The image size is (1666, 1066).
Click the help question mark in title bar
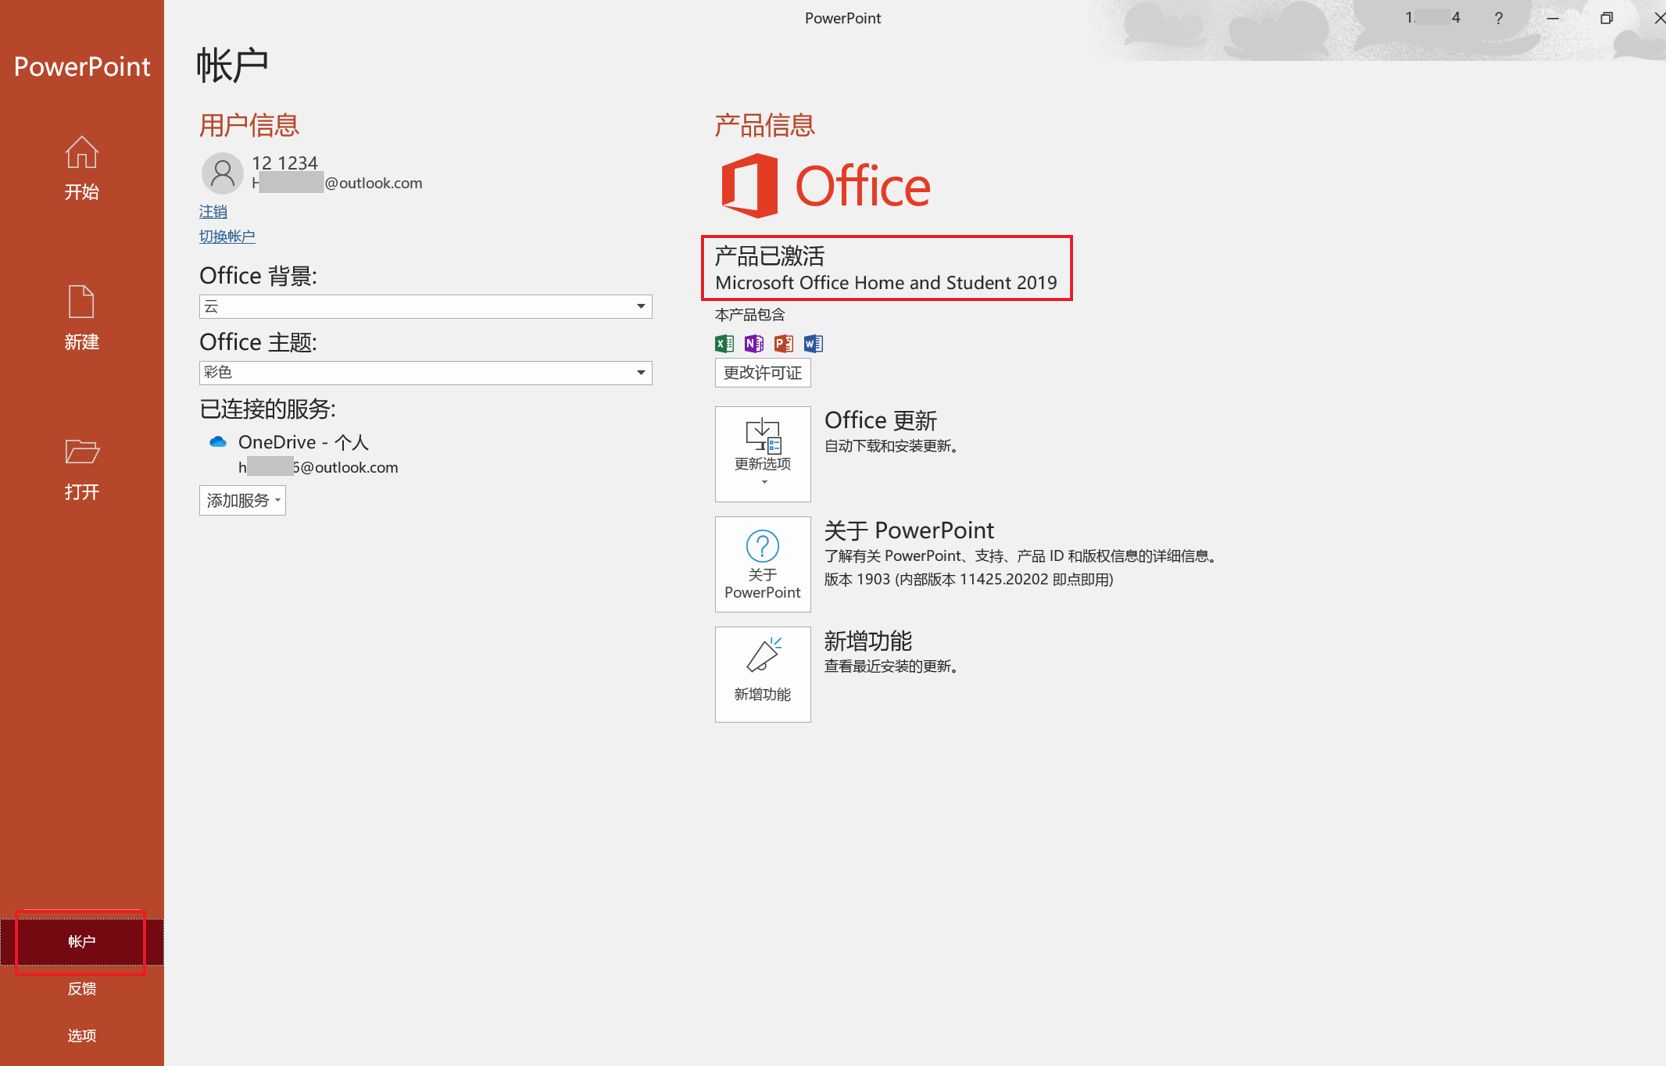click(x=1498, y=17)
